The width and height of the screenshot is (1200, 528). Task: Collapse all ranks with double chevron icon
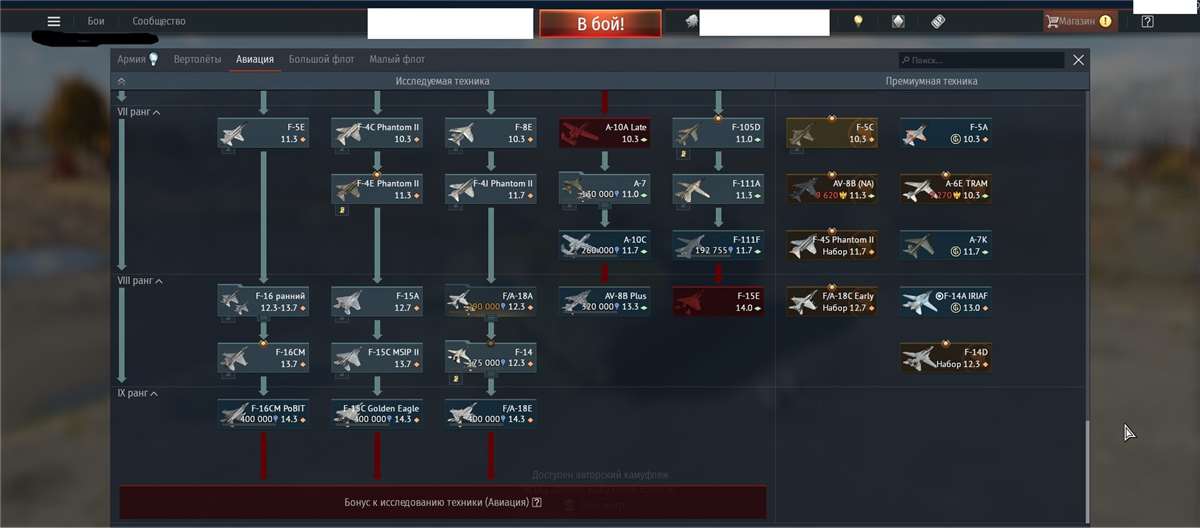coord(122,81)
